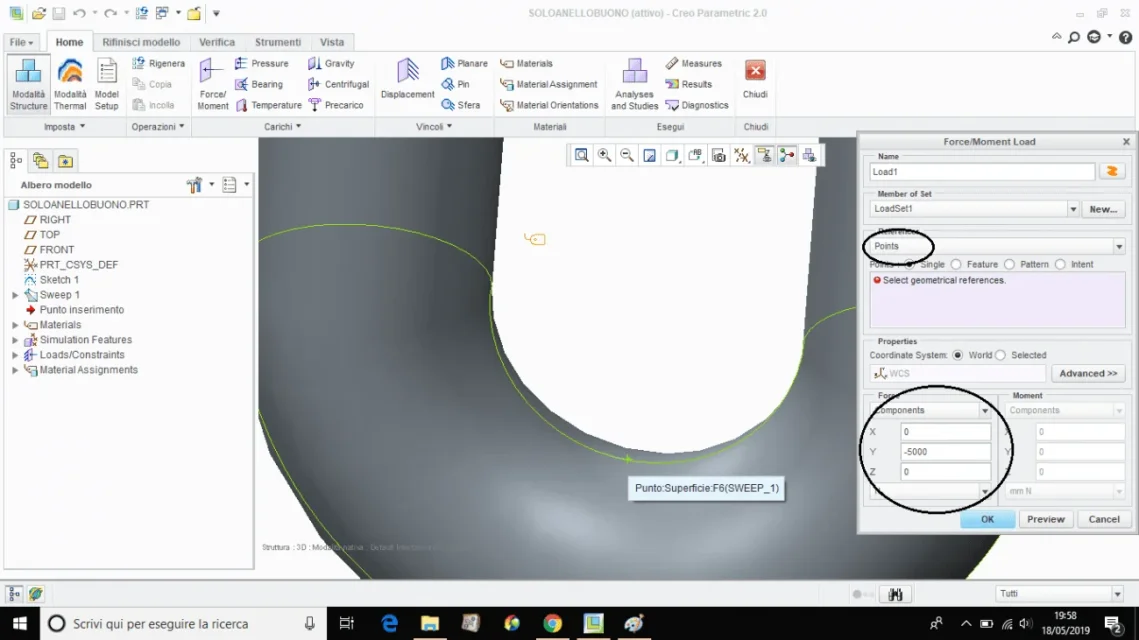Select the Feature radio button
The width and height of the screenshot is (1139, 640).
click(x=957, y=265)
